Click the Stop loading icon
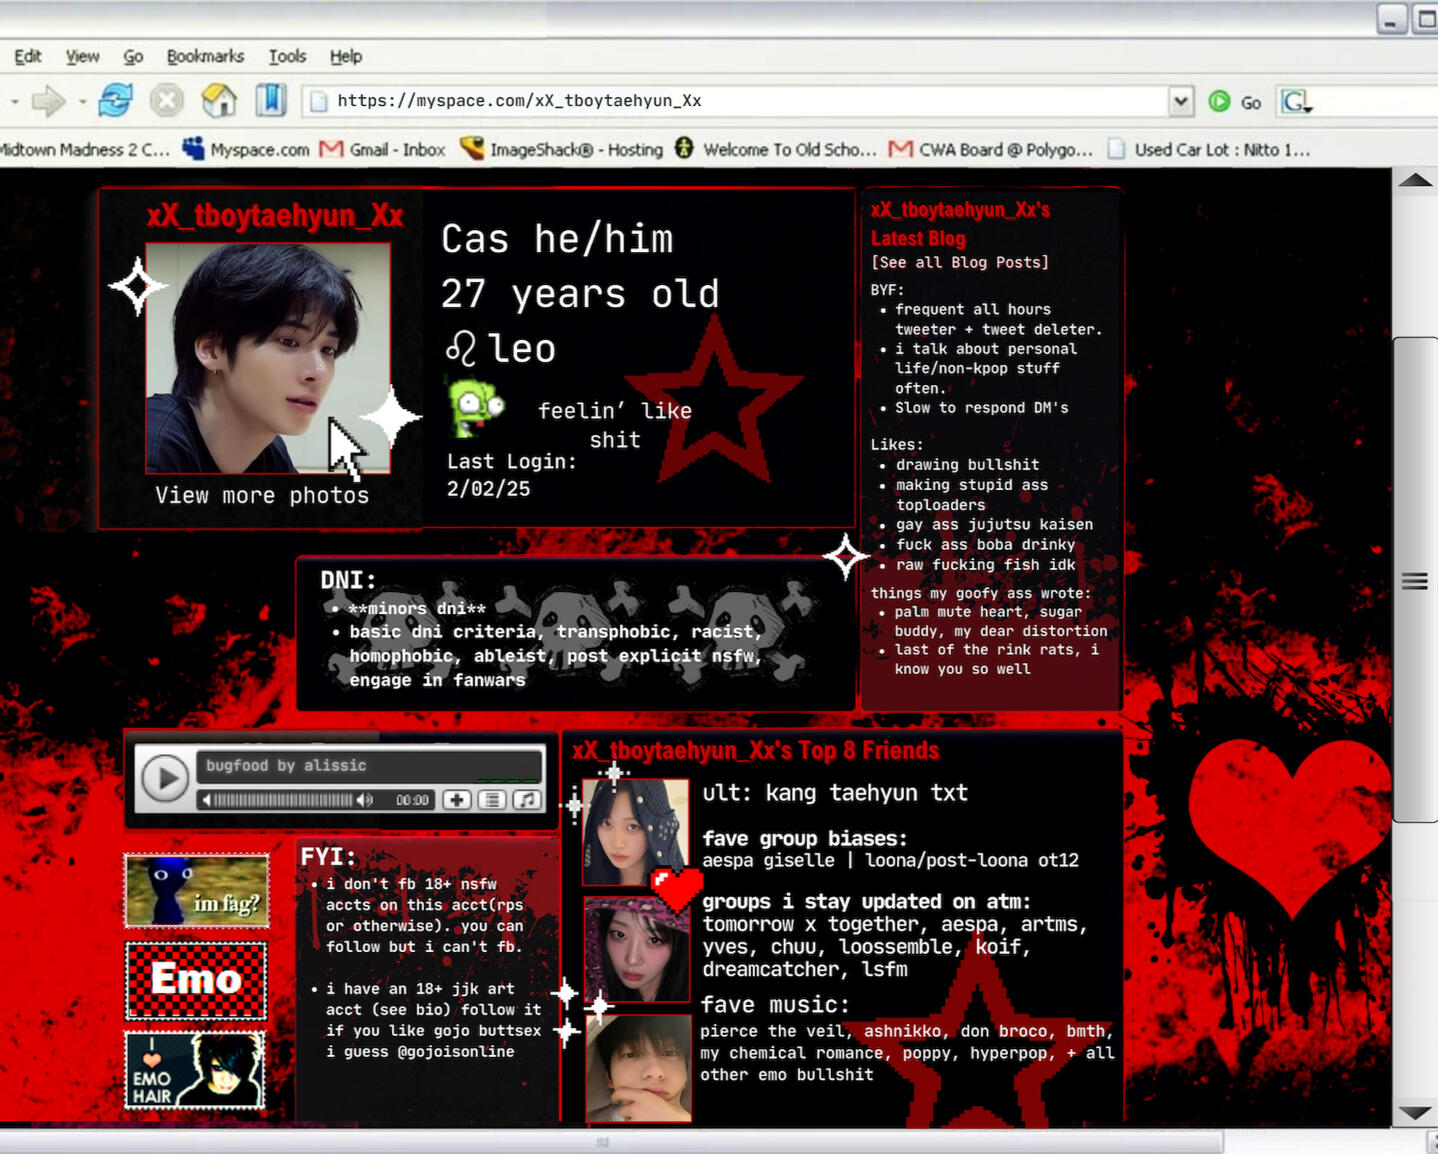This screenshot has width=1438, height=1154. (167, 101)
